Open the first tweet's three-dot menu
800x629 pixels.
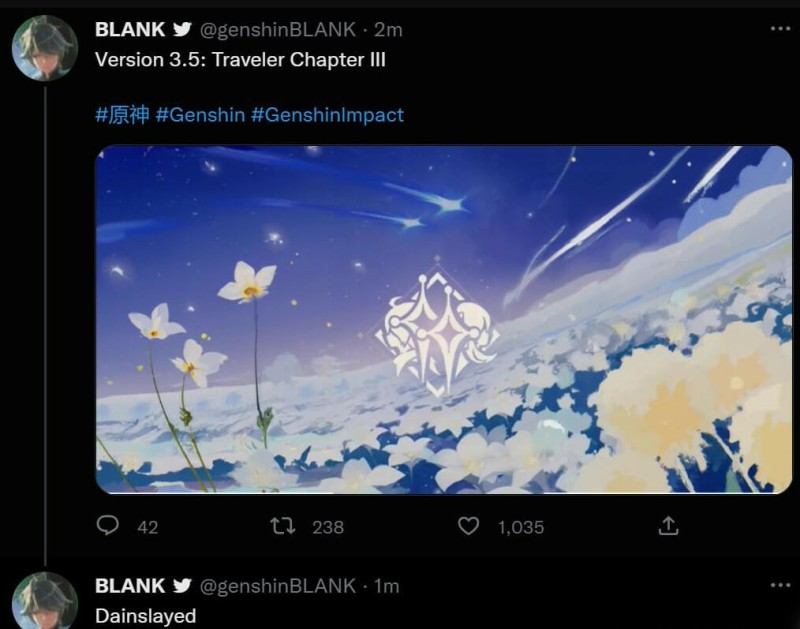coord(780,29)
